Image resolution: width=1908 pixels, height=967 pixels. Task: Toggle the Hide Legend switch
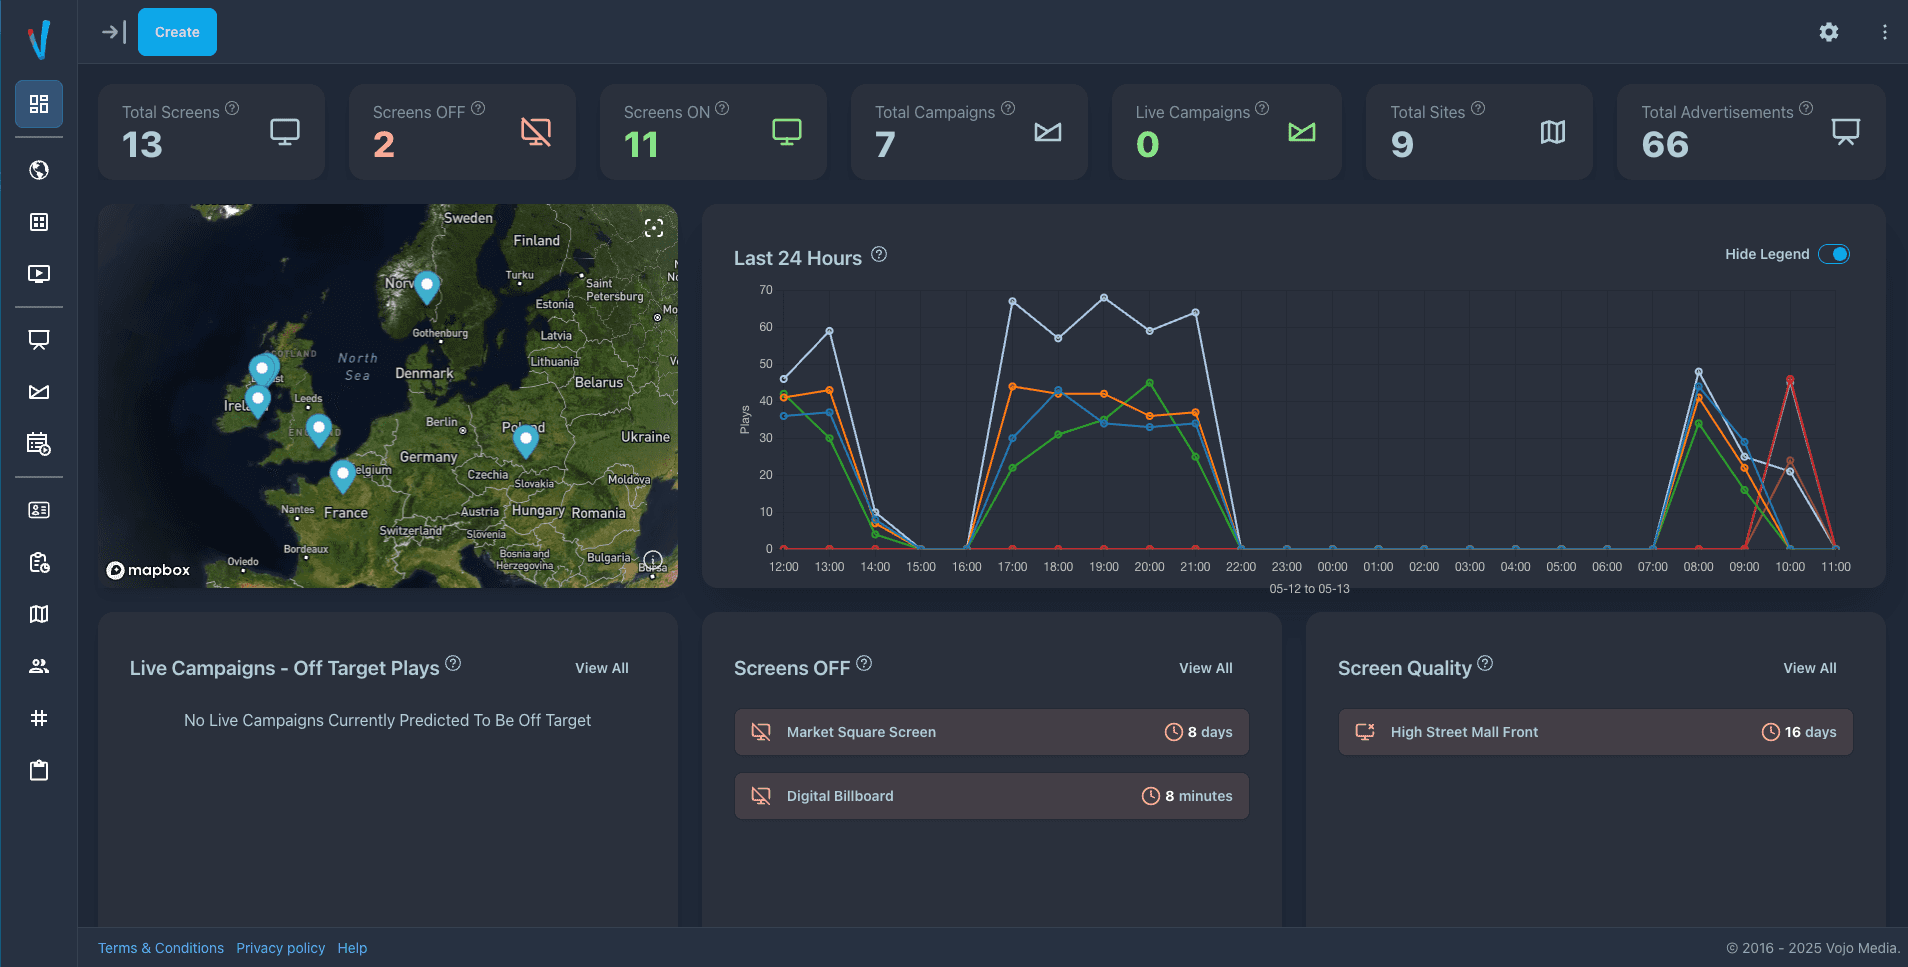pos(1834,254)
